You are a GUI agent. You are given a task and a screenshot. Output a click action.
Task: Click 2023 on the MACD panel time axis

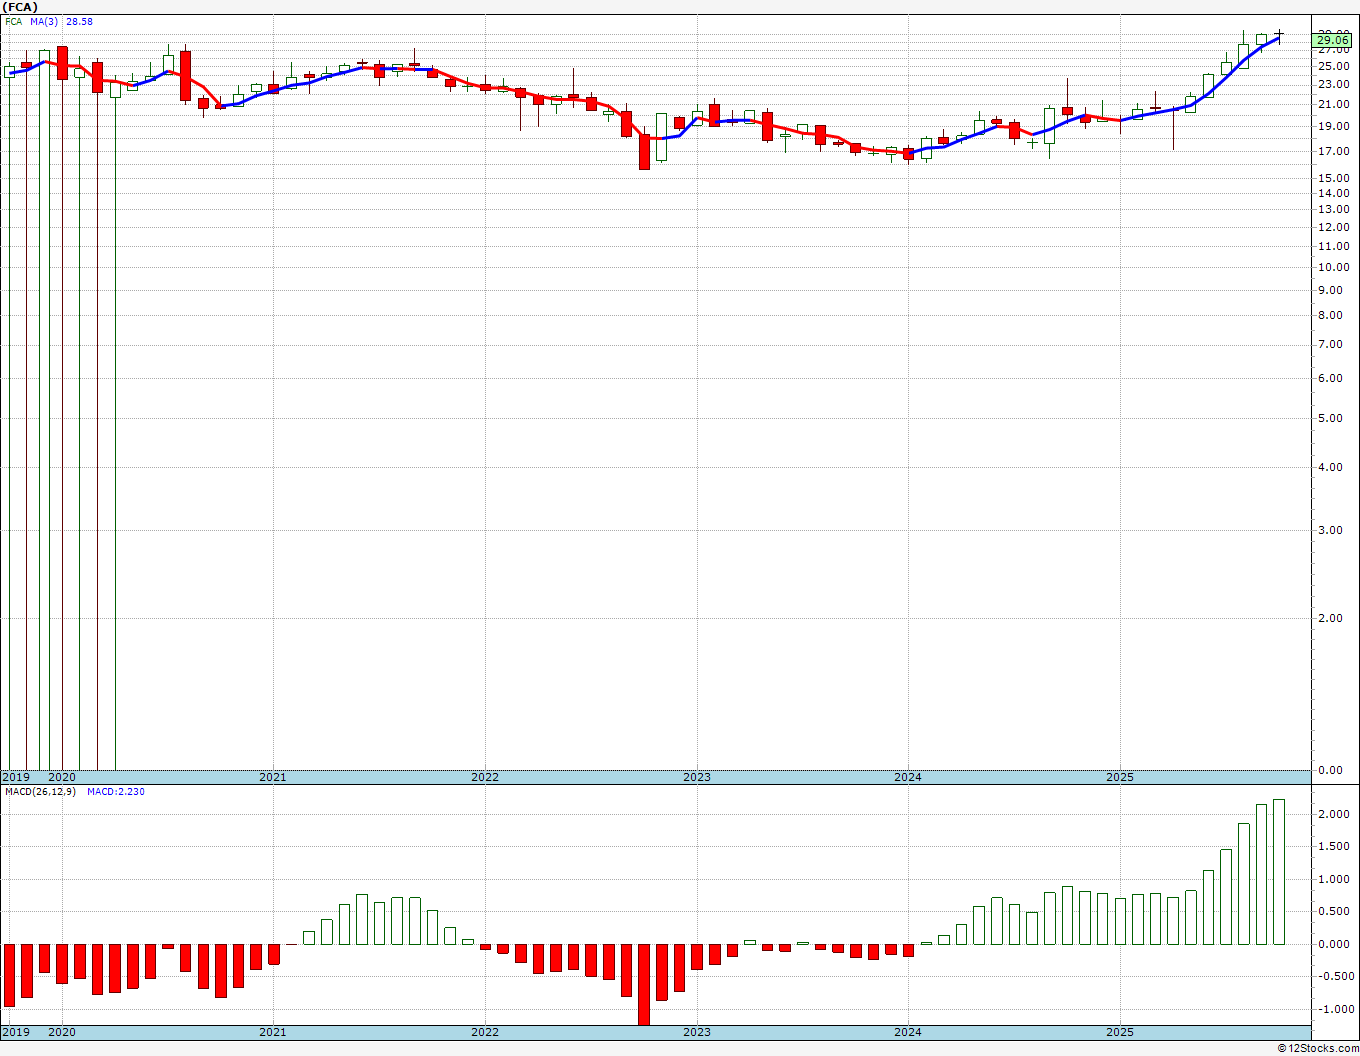[696, 1032]
